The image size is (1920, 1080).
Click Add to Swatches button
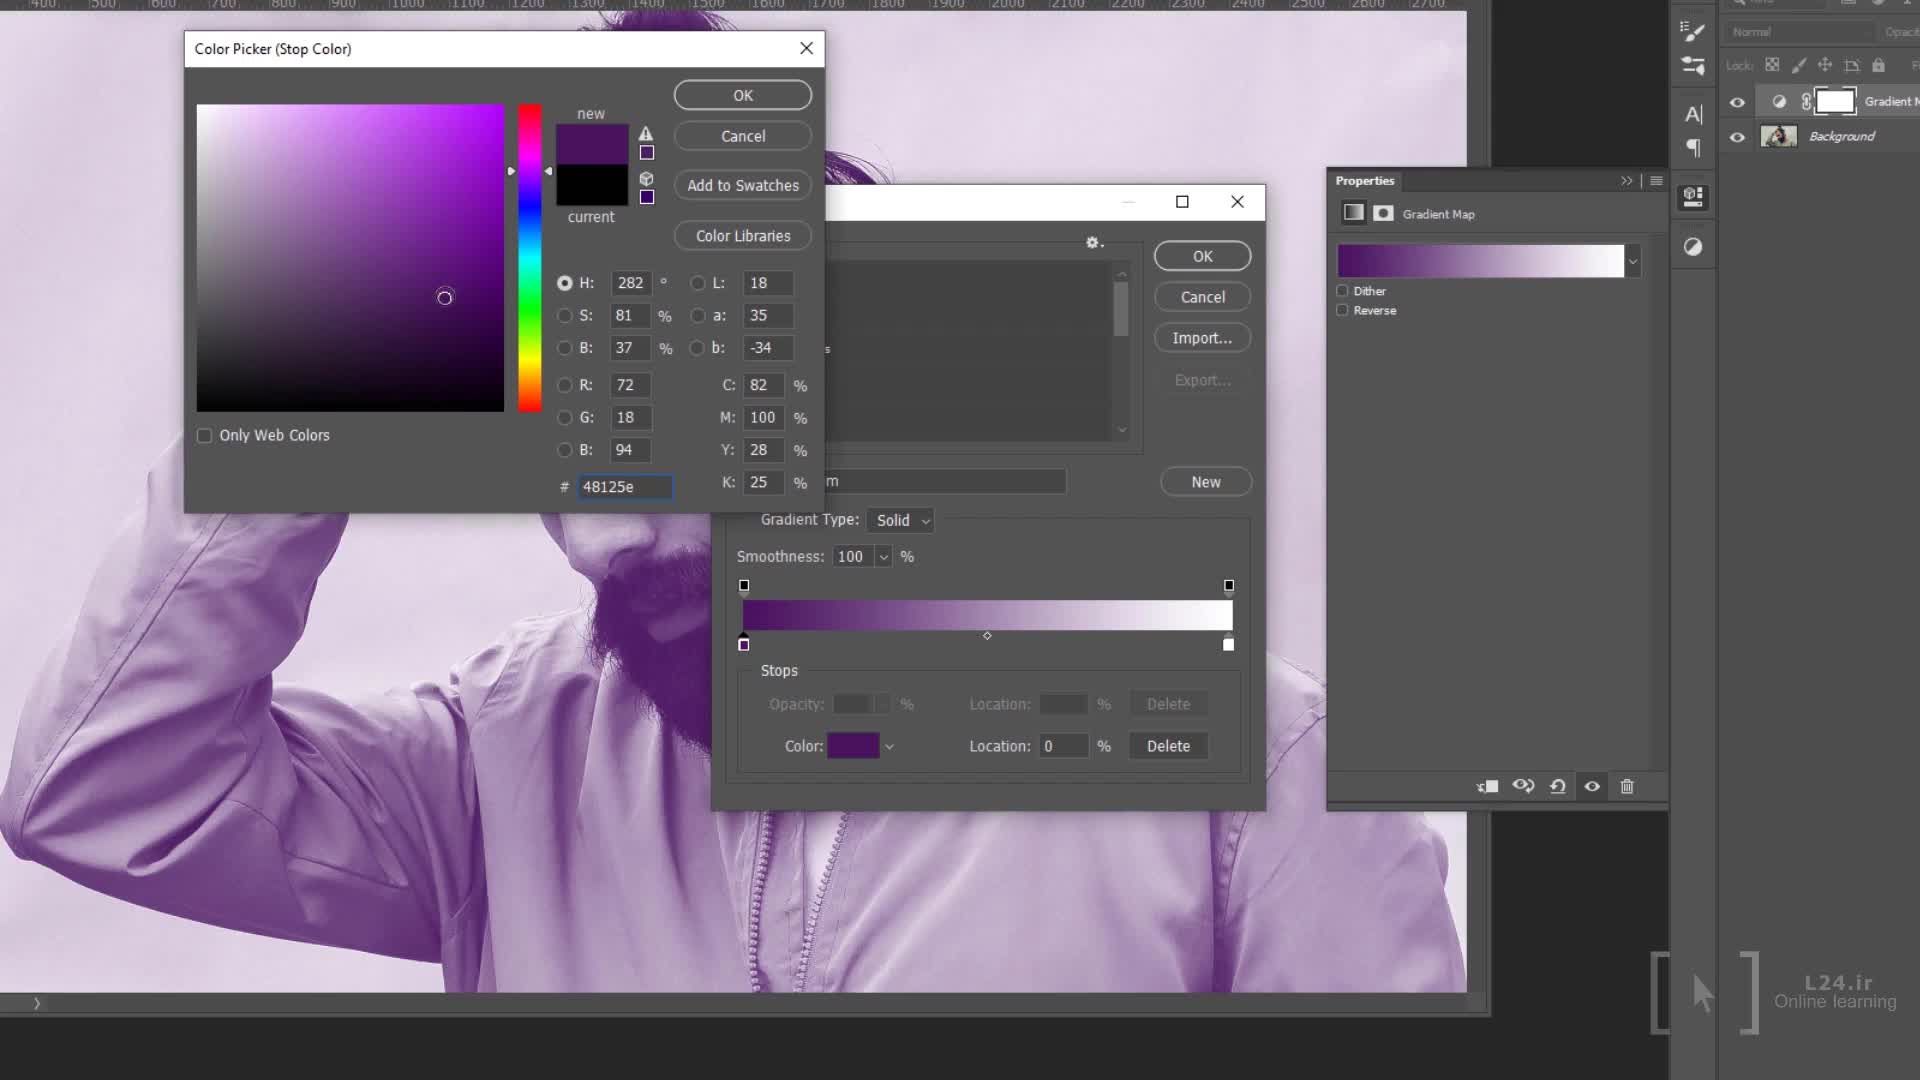pyautogui.click(x=742, y=186)
